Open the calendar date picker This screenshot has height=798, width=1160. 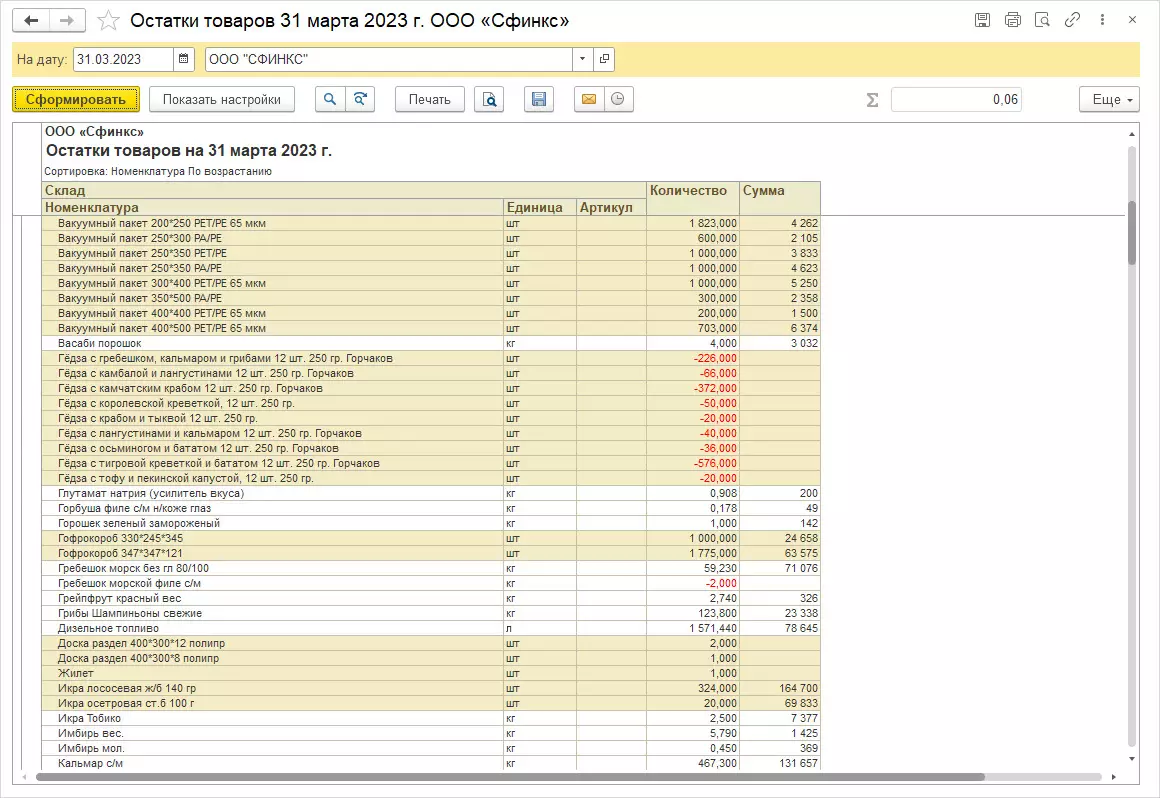184,59
